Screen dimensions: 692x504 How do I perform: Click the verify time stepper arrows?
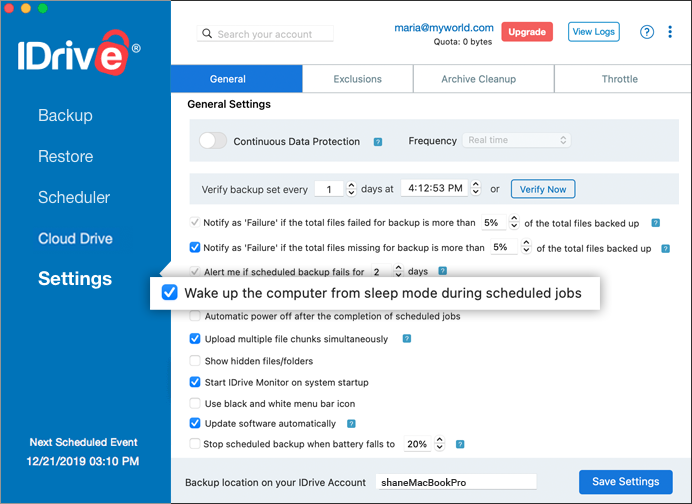pos(476,188)
